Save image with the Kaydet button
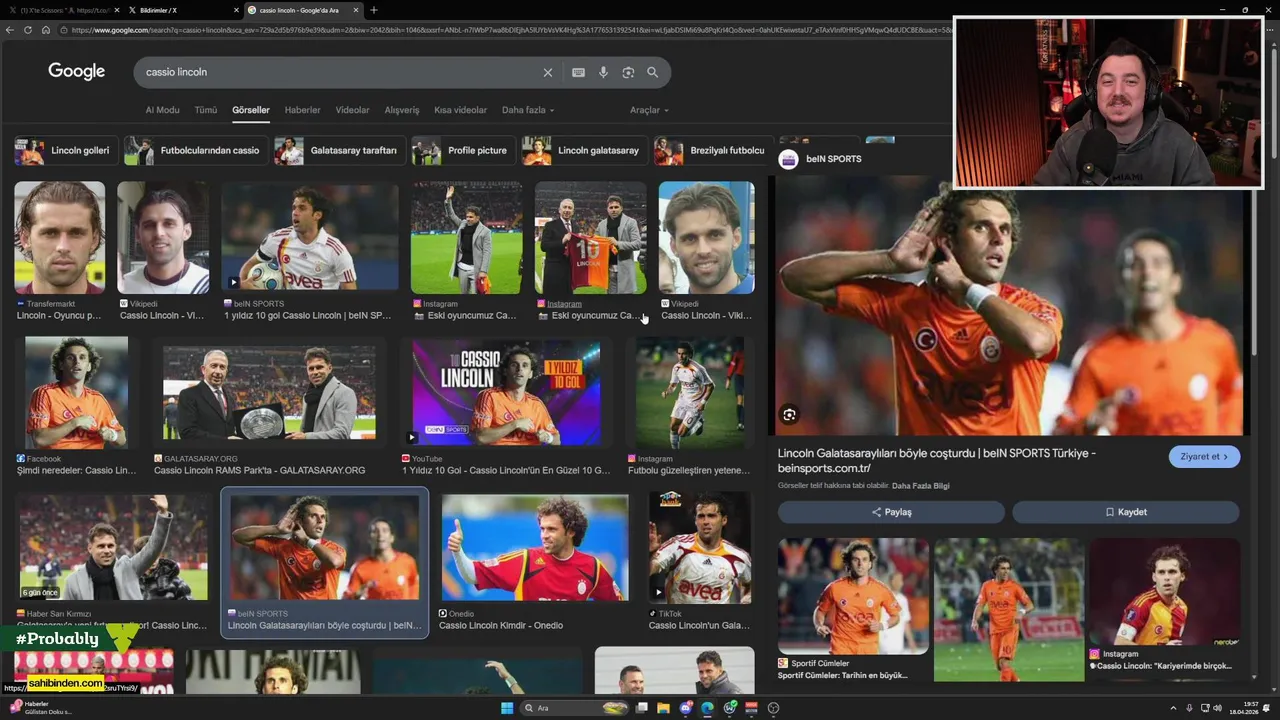The width and height of the screenshot is (1280, 720). pyautogui.click(x=1126, y=512)
